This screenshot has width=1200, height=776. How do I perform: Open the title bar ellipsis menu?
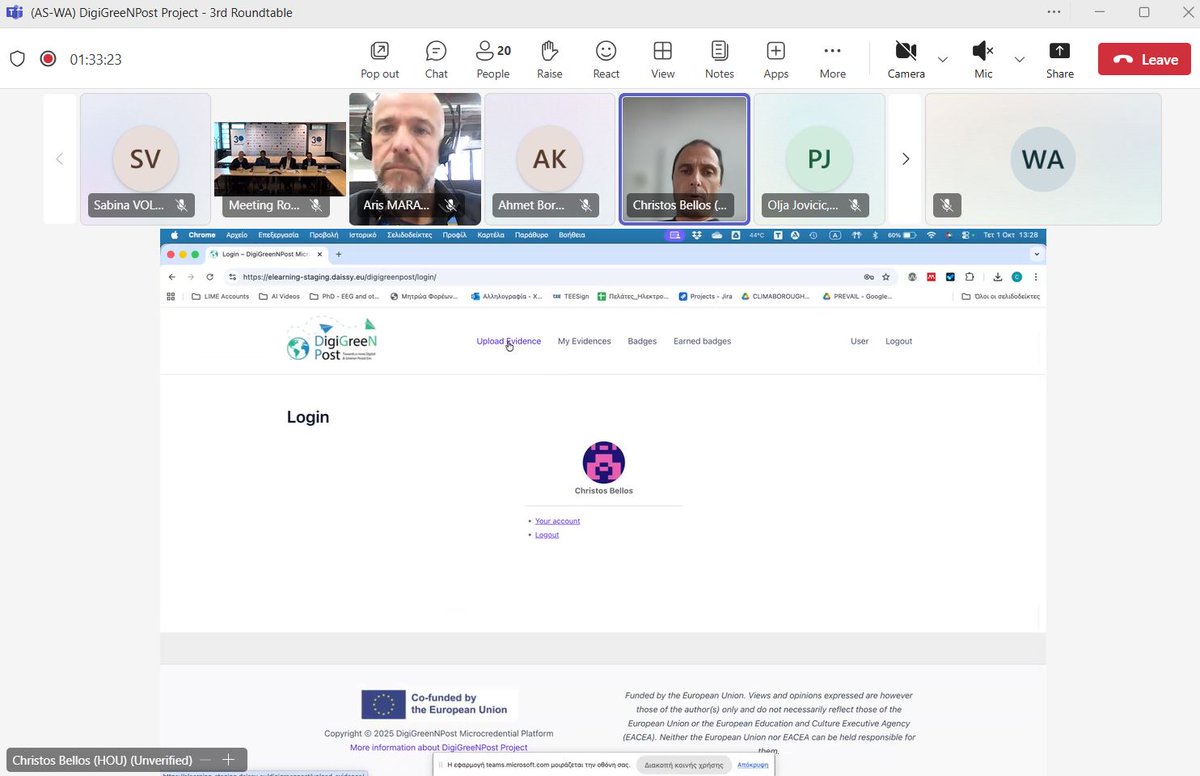pyautogui.click(x=1054, y=12)
